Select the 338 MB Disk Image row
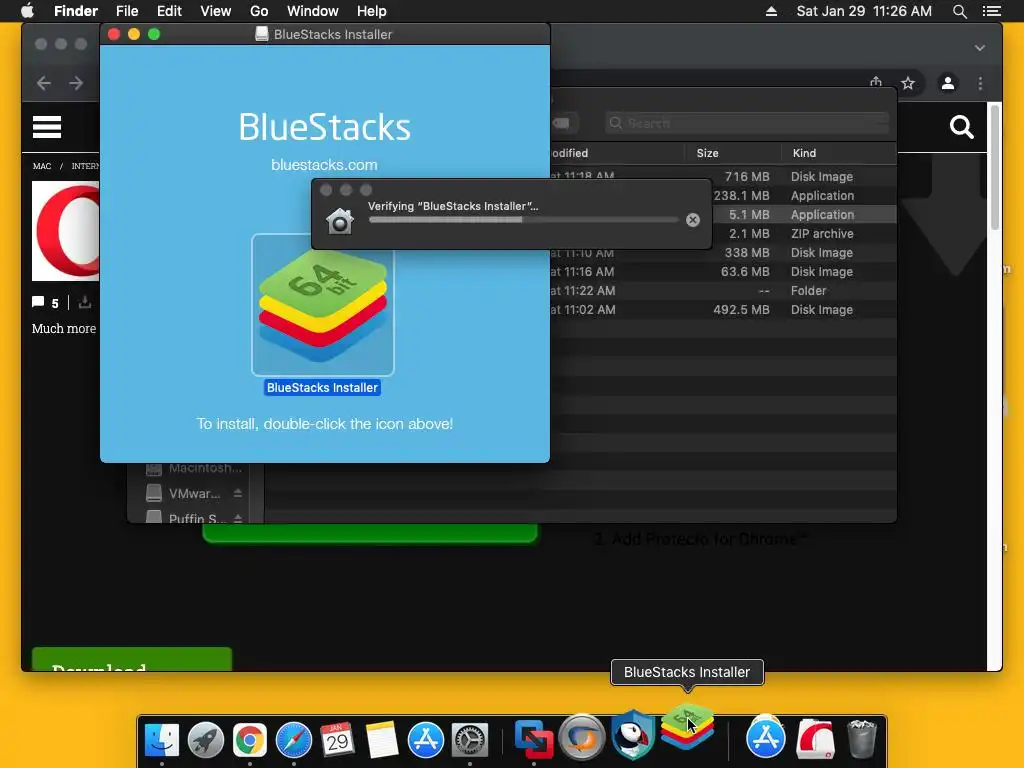1024x768 pixels. pyautogui.click(x=723, y=253)
